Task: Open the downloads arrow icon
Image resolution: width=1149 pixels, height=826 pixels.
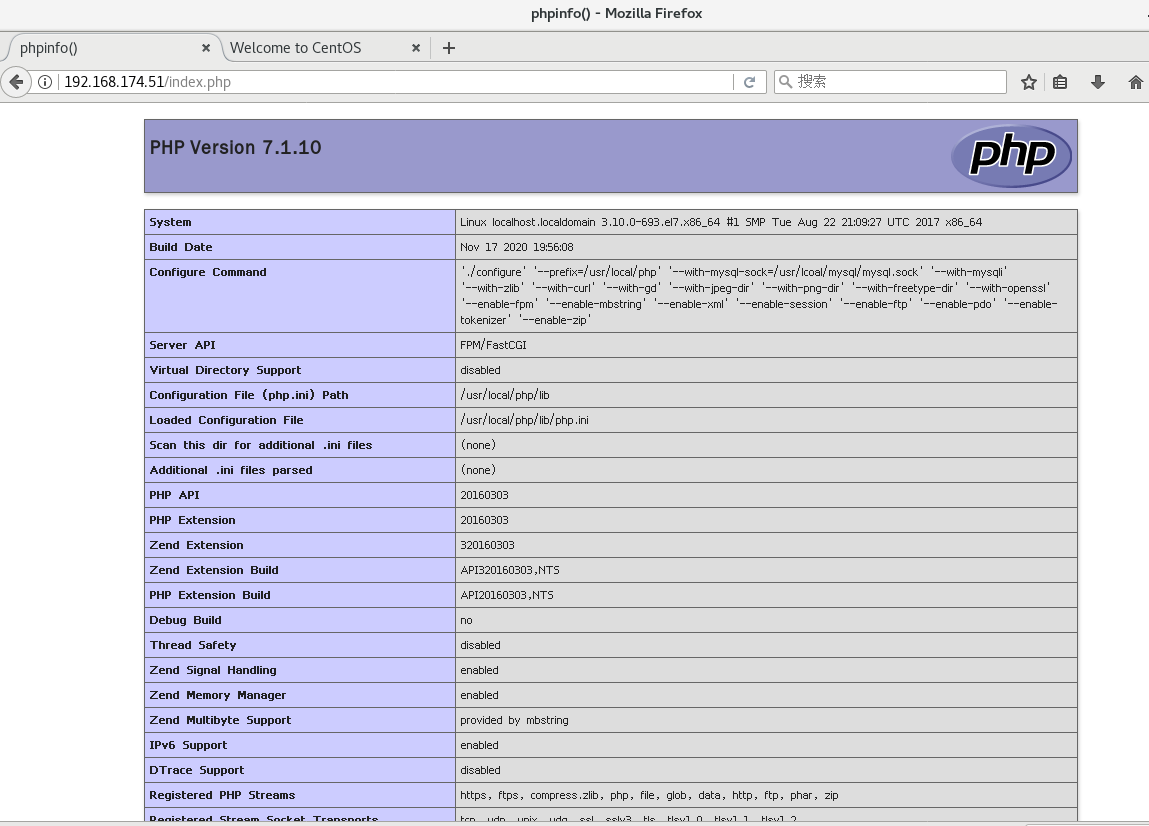Action: [1098, 82]
